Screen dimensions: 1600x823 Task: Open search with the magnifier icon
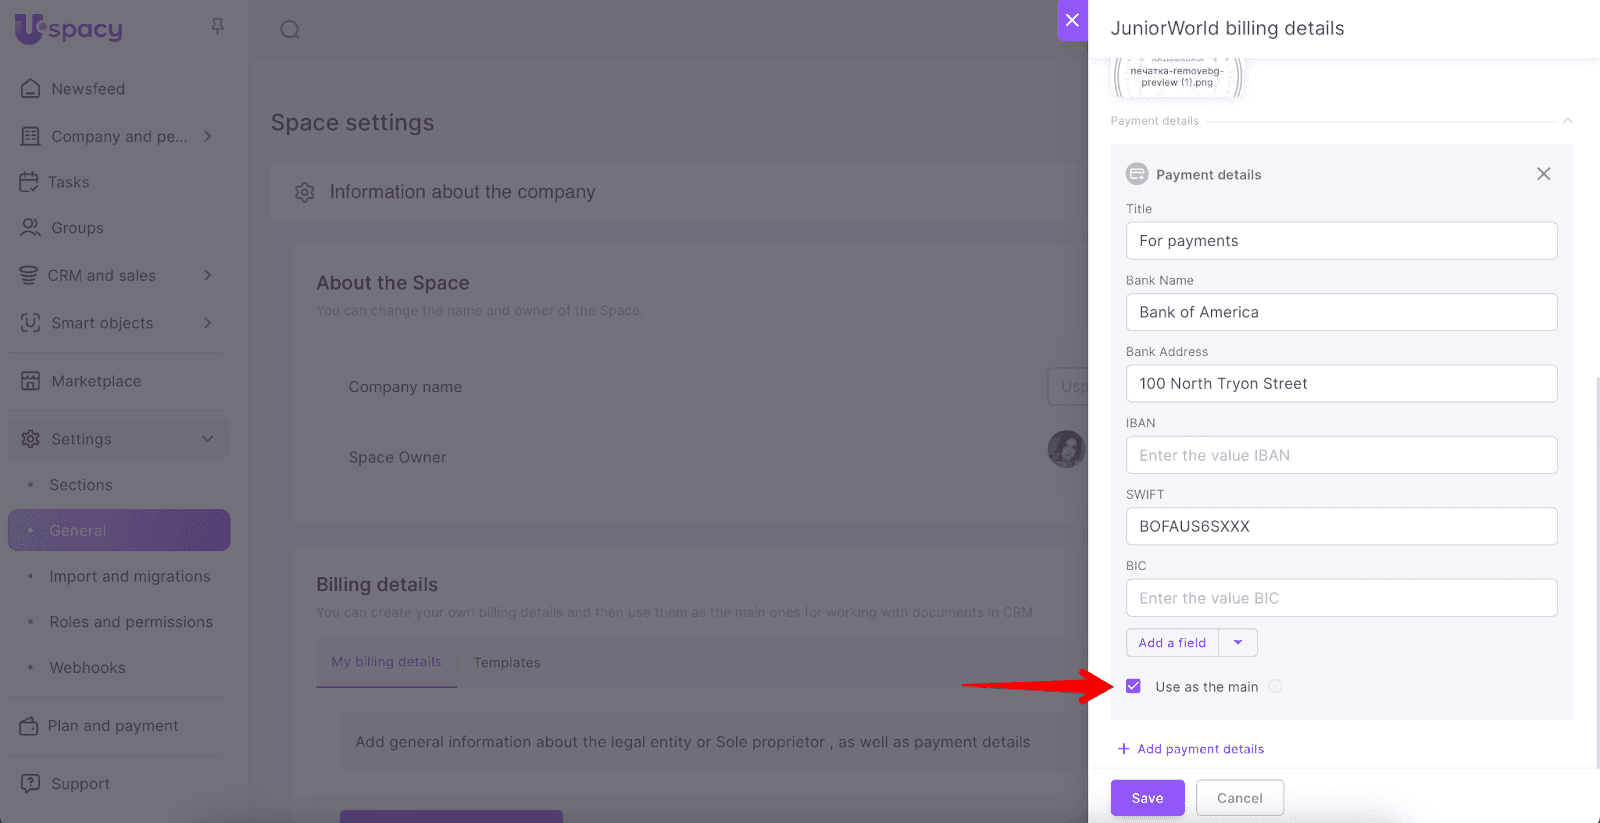[290, 30]
